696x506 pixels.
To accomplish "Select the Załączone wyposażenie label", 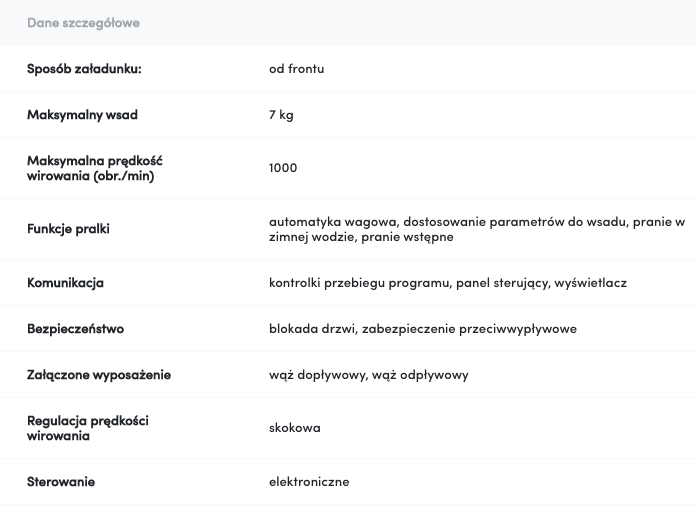I will coord(99,375).
